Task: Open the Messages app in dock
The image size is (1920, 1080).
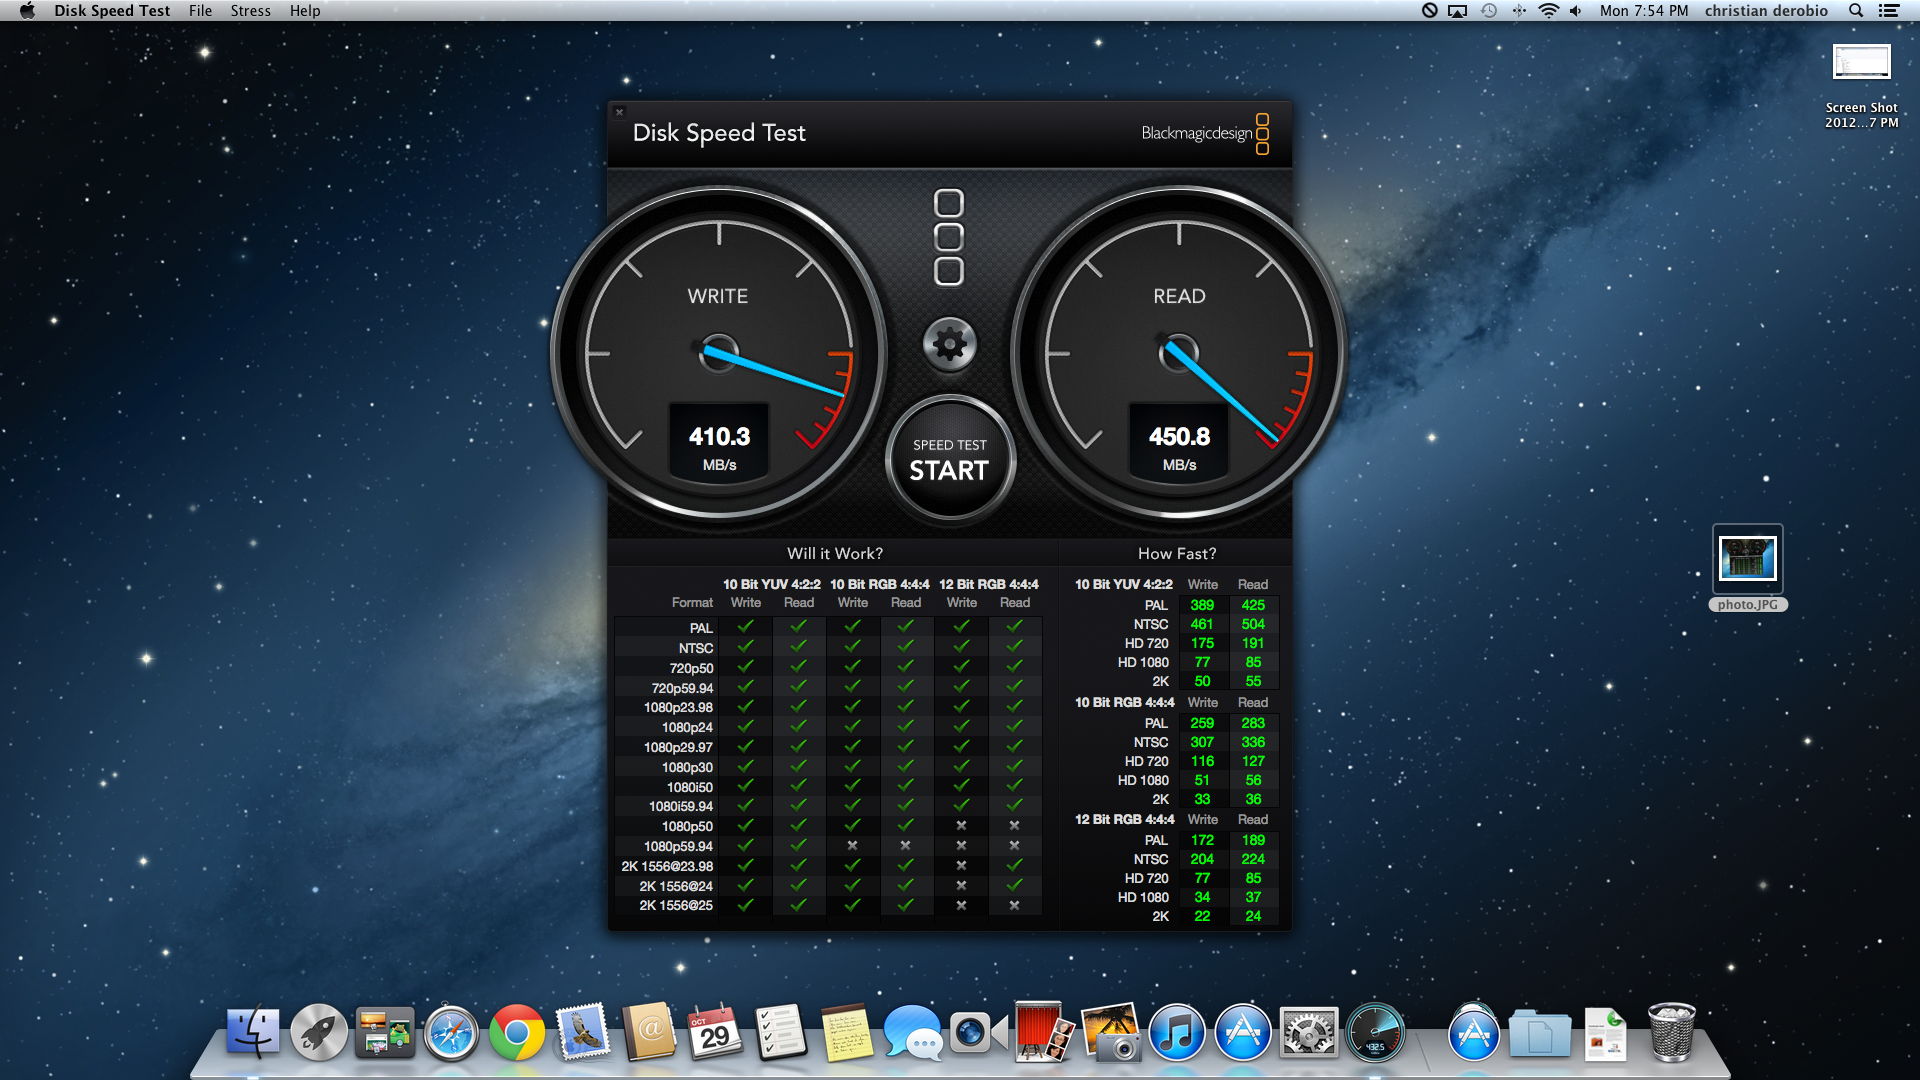Action: pyautogui.click(x=912, y=1033)
